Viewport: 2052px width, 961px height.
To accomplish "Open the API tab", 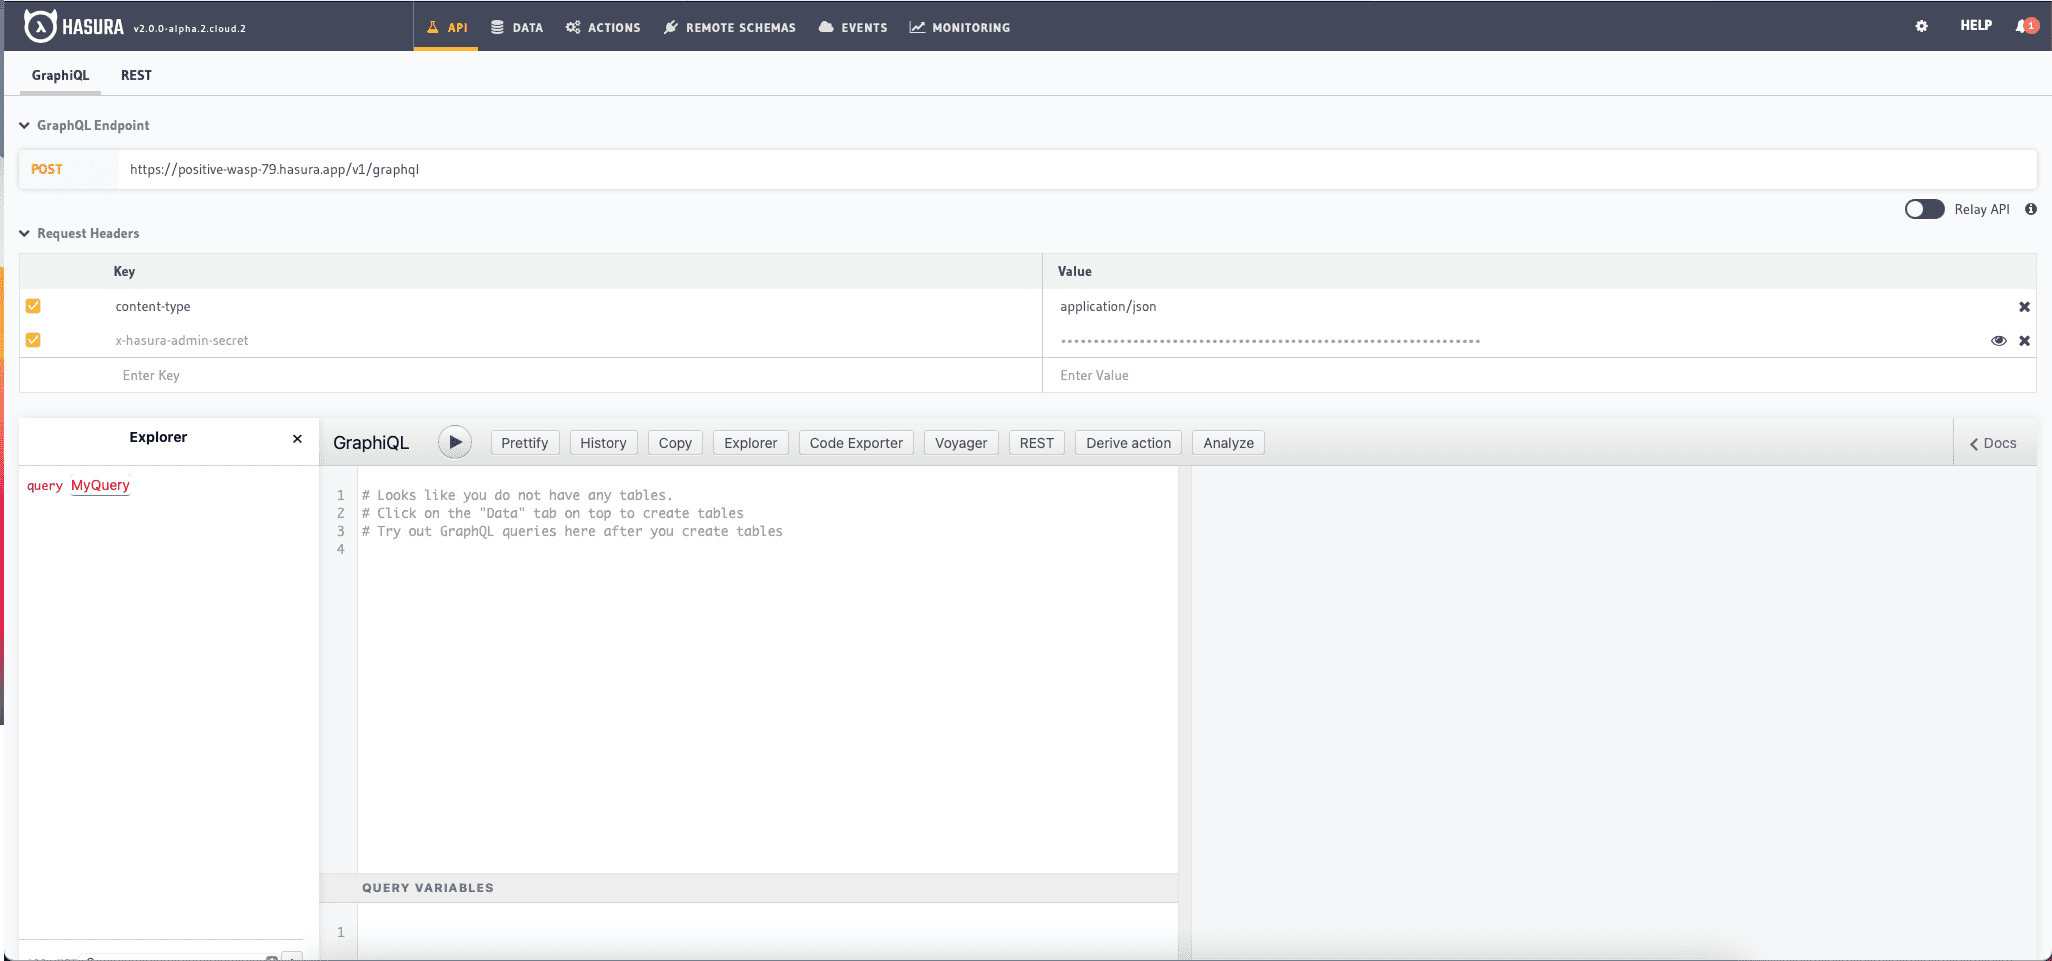I will [x=446, y=27].
